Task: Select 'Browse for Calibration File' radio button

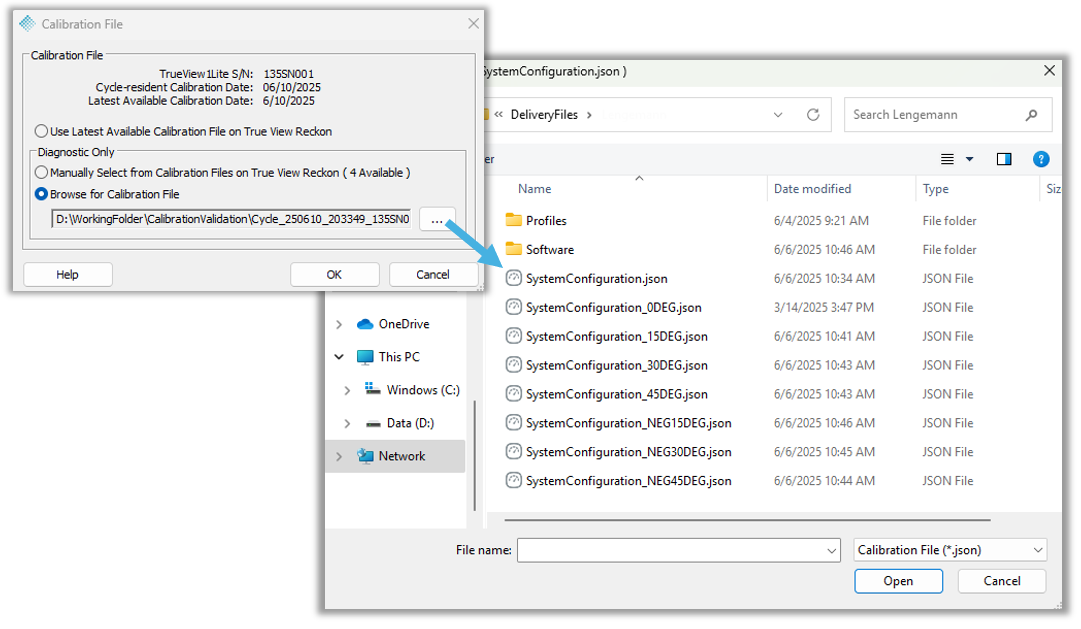Action: click(41, 194)
